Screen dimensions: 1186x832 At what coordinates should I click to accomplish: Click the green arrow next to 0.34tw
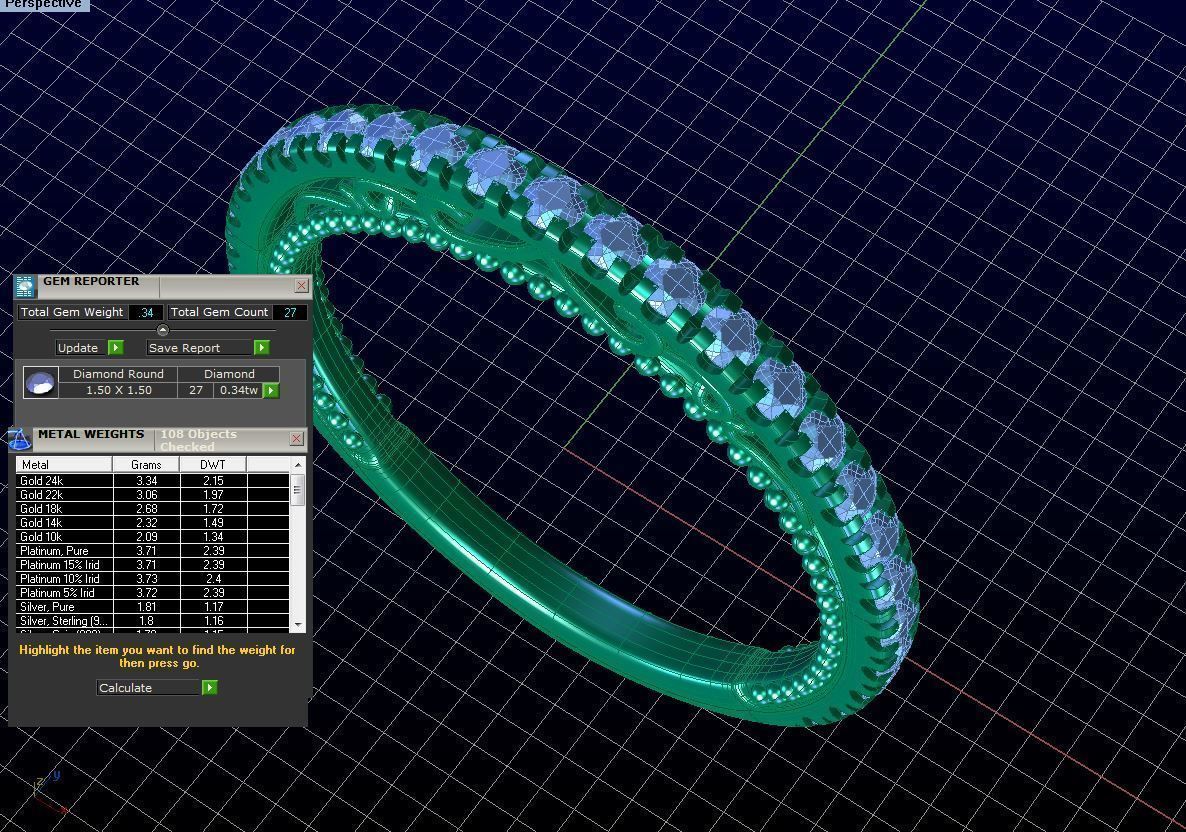[271, 390]
